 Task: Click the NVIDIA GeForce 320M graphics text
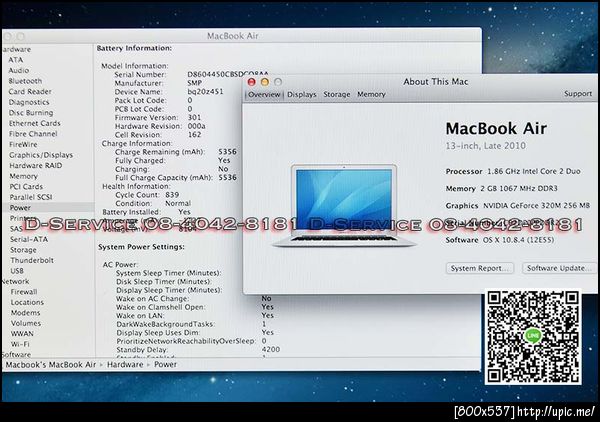tap(536, 206)
